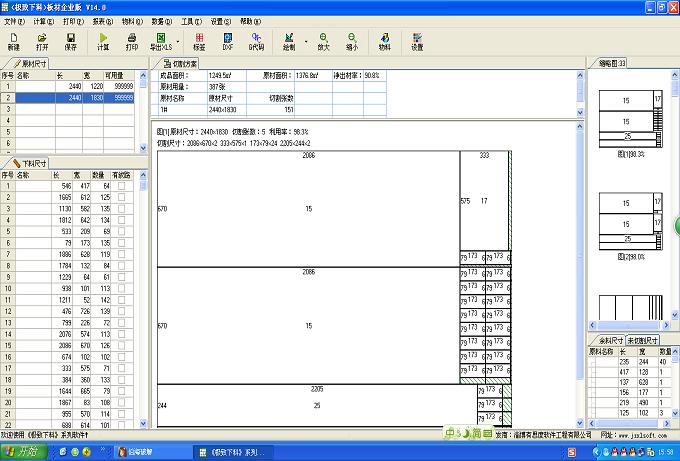Click 可用量 column header in 原材尺寸
Screen dimensions: 680x461
pyautogui.click(x=119, y=75)
